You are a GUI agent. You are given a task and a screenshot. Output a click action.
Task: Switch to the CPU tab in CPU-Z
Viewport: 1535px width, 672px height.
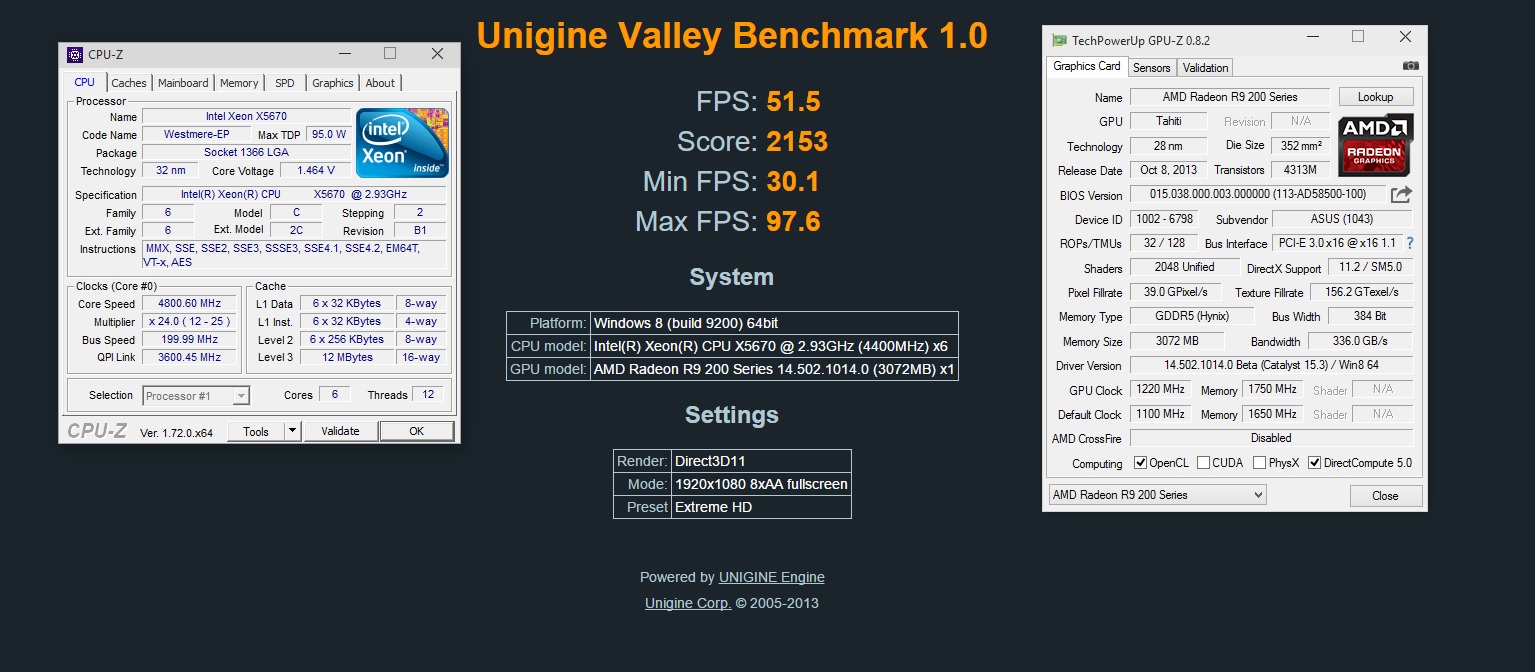pyautogui.click(x=85, y=82)
